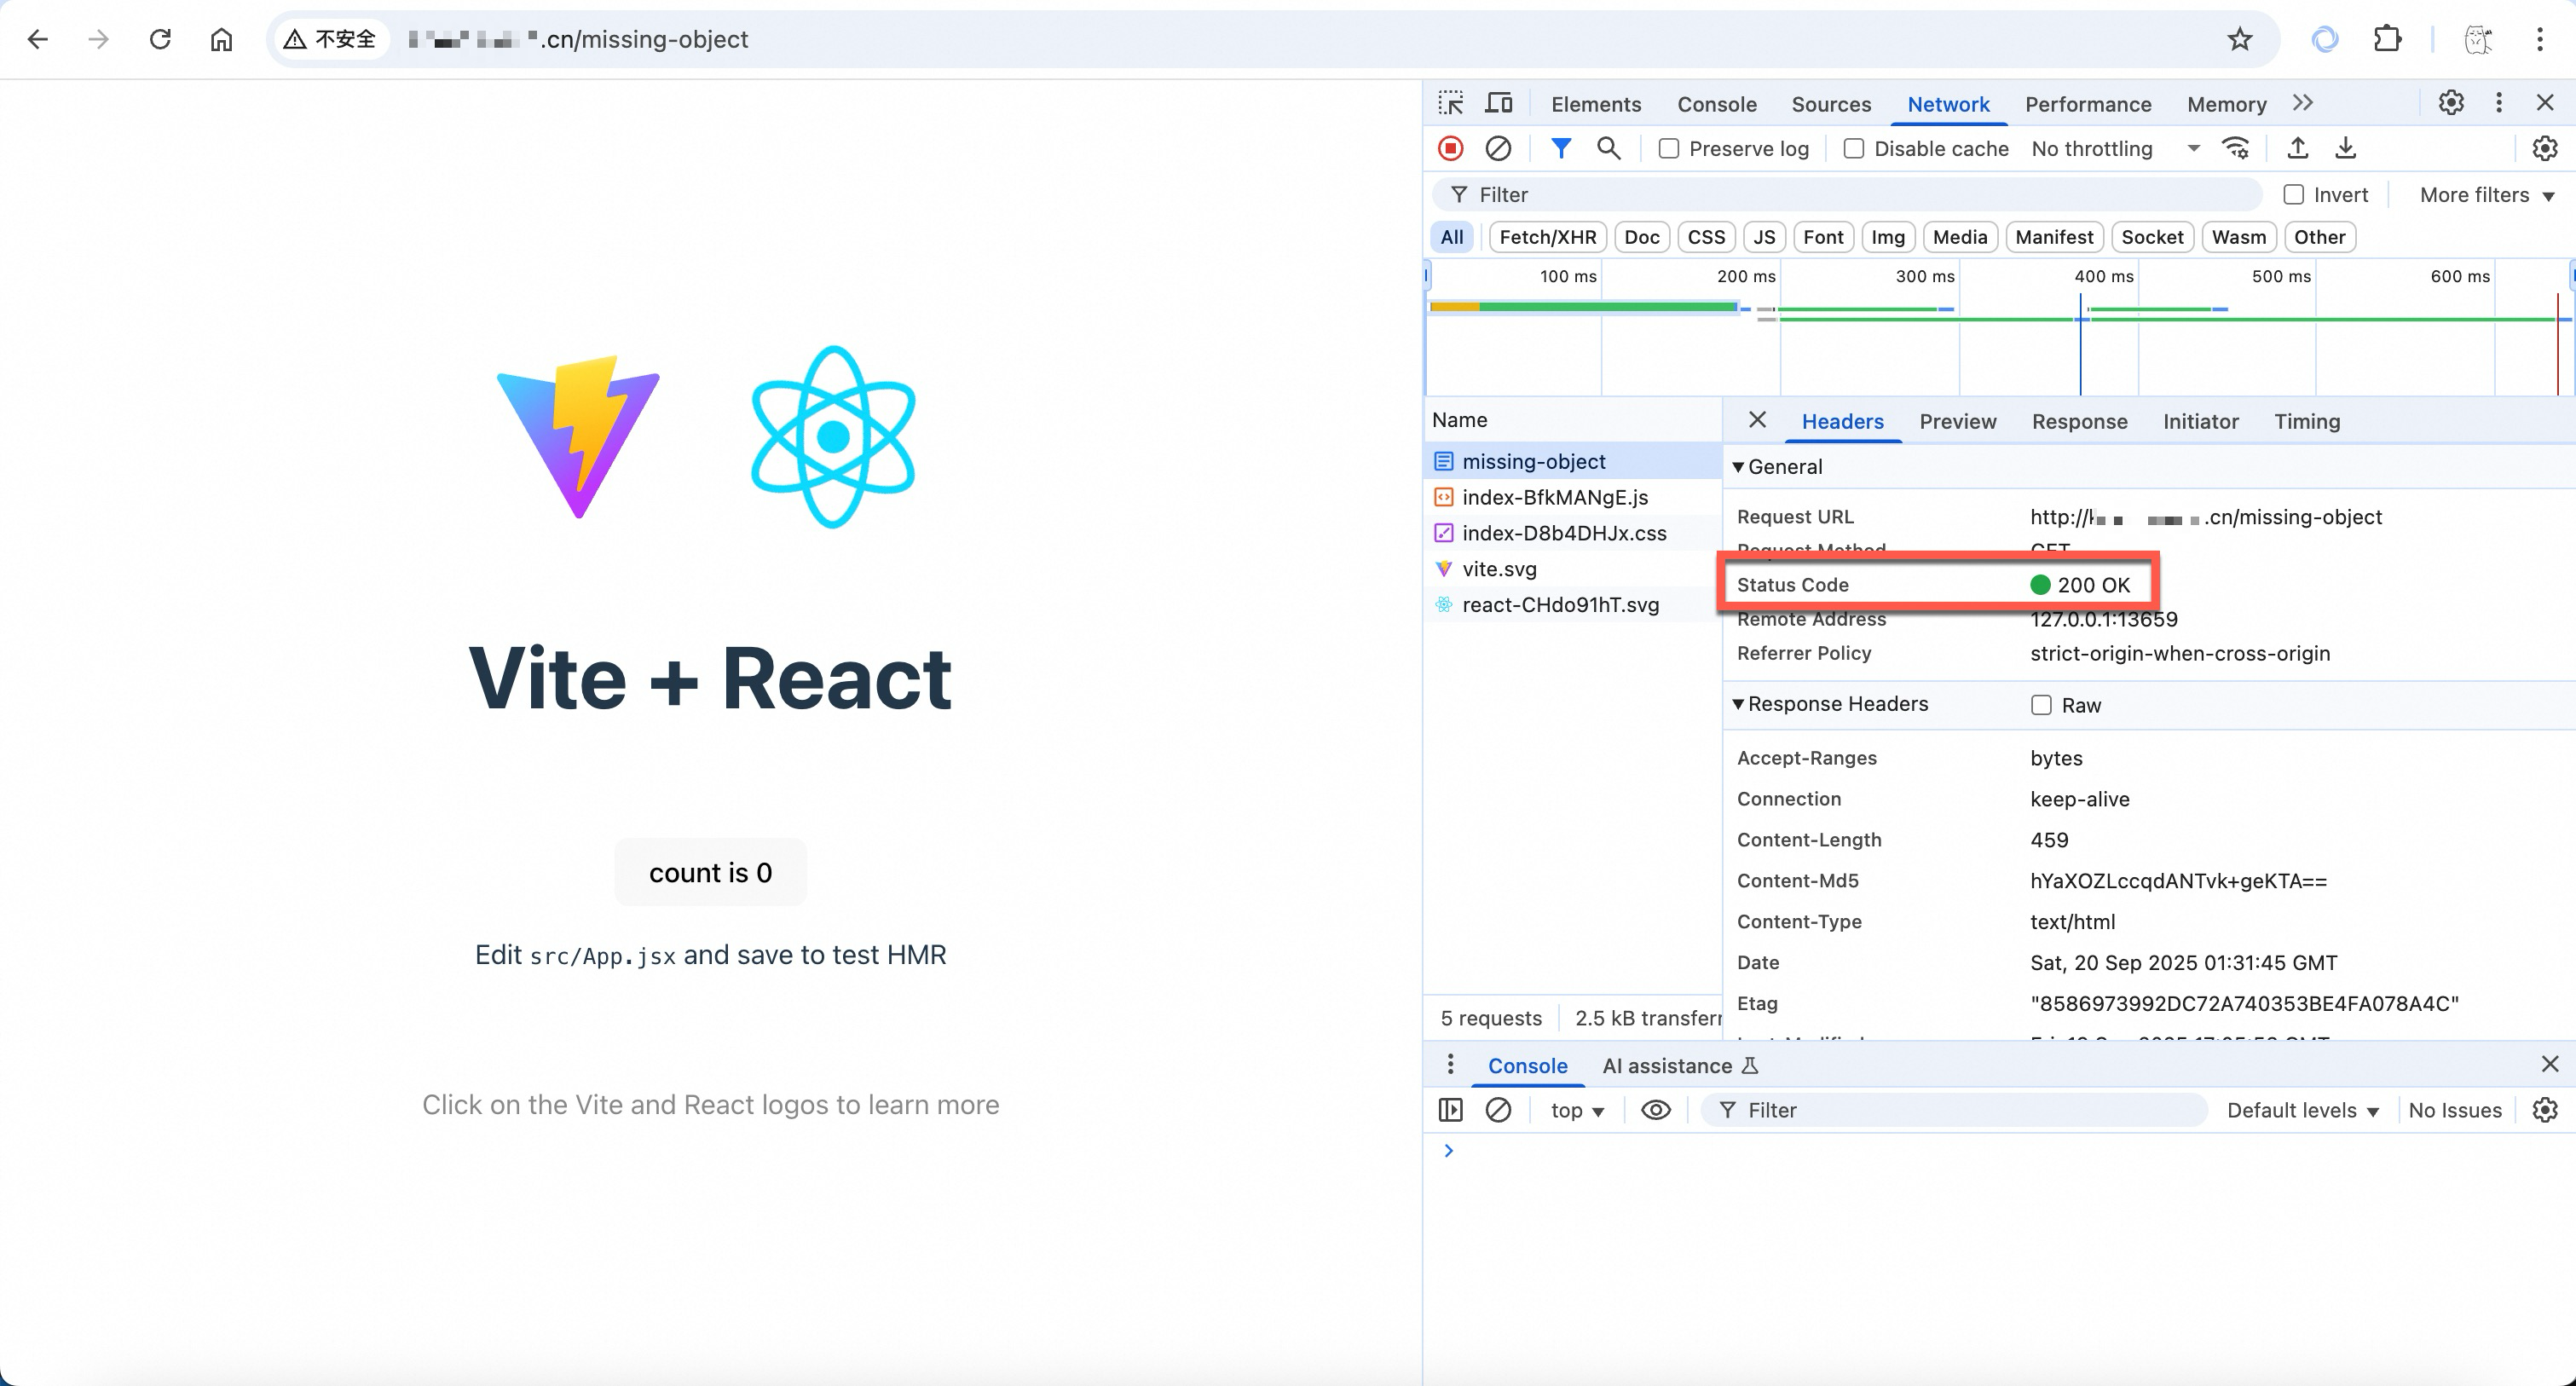This screenshot has height=1386, width=2576.
Task: Select the index-BfkMANgE.js request
Action: (1572, 497)
